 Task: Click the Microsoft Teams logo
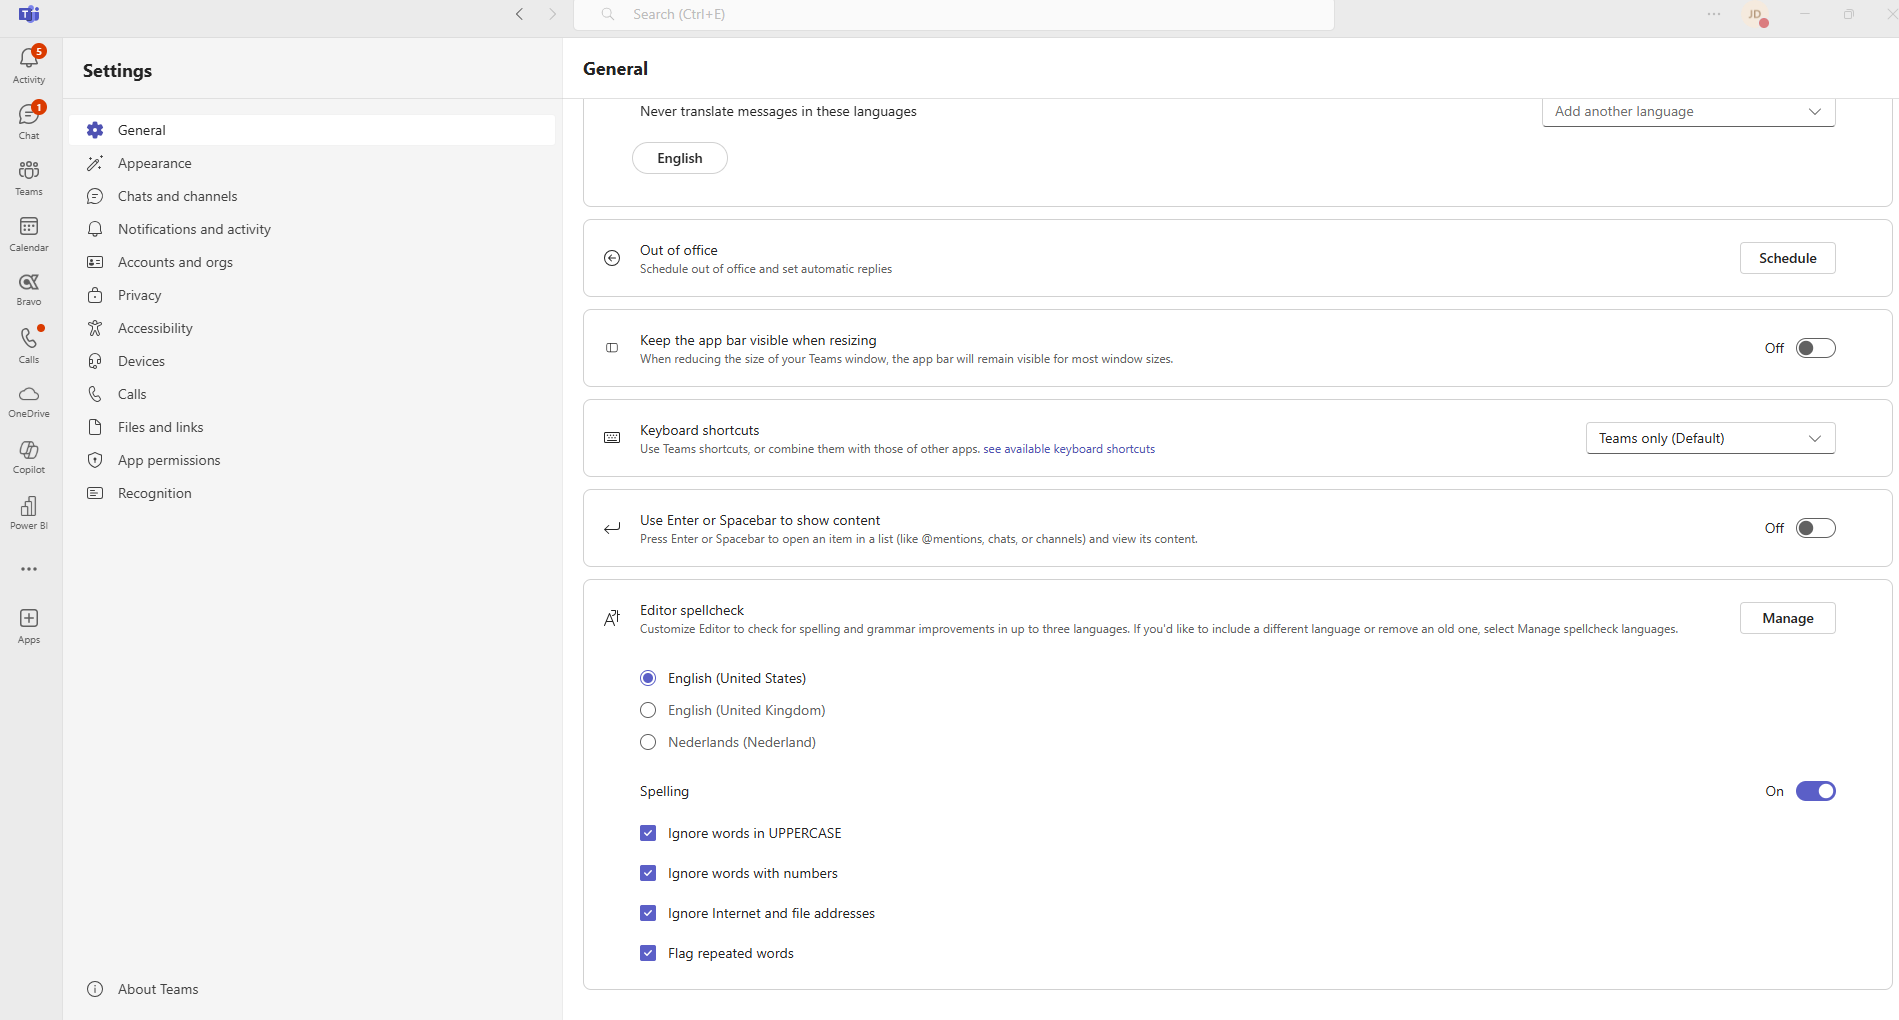click(29, 14)
